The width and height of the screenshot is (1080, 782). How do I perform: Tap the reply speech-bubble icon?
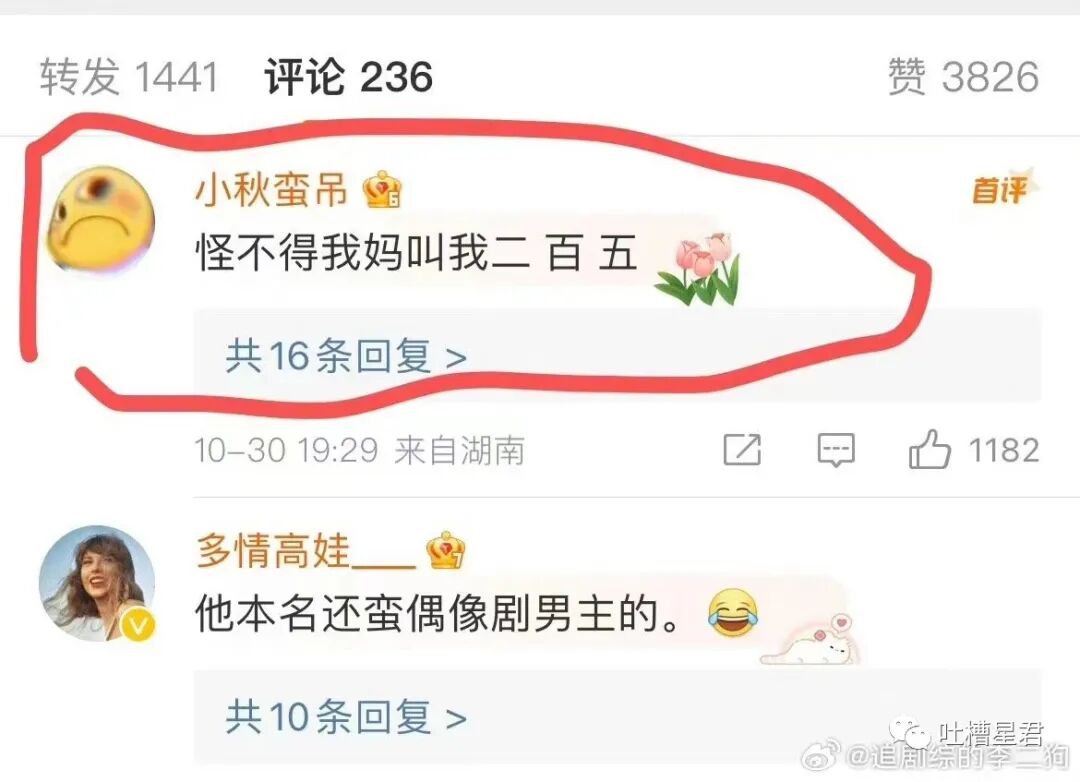point(836,450)
